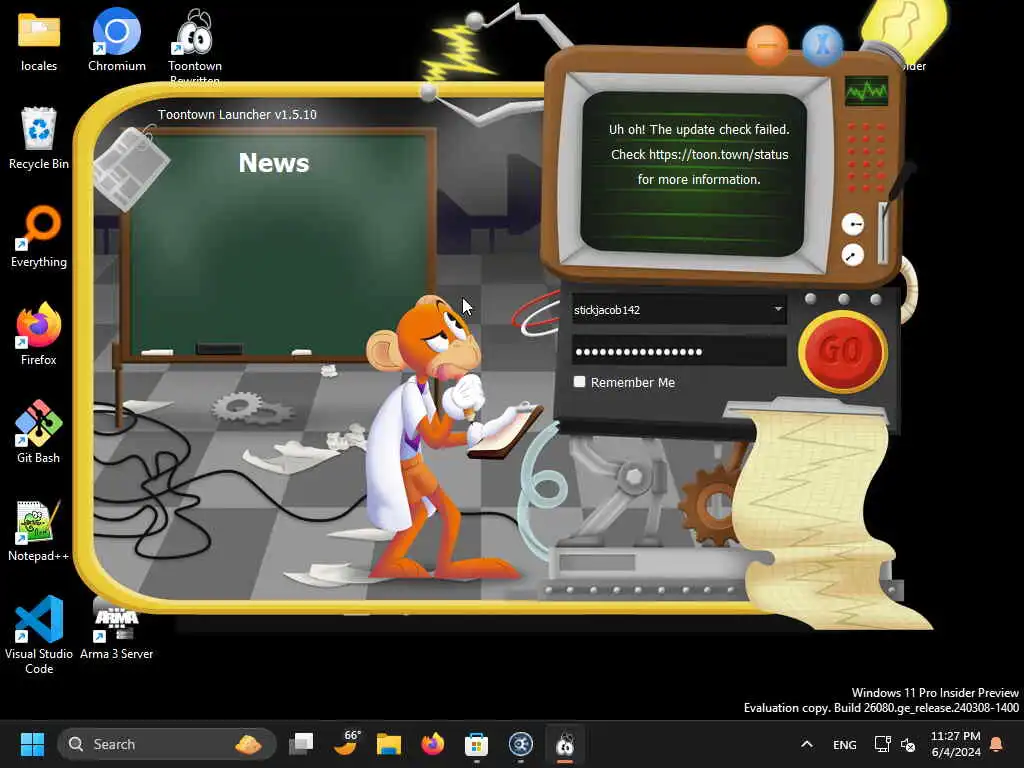Close launcher with blue X button
1024x768 pixels.
[822, 45]
